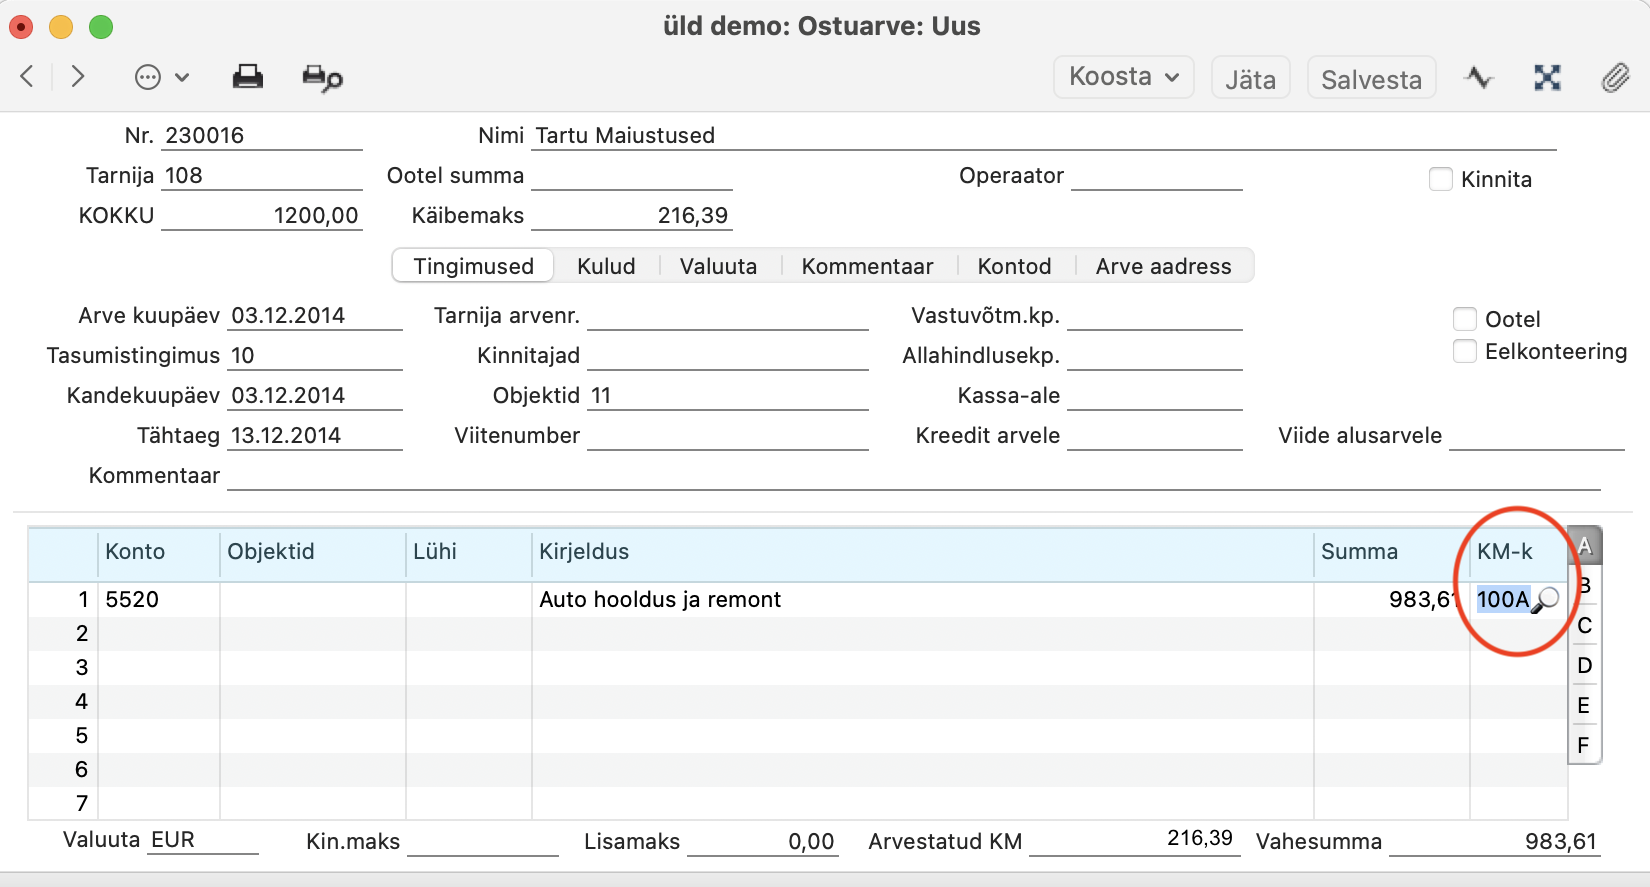Click the Valuuta EUR footer field
Screen dimensions: 1650x887
pyautogui.click(x=203, y=840)
